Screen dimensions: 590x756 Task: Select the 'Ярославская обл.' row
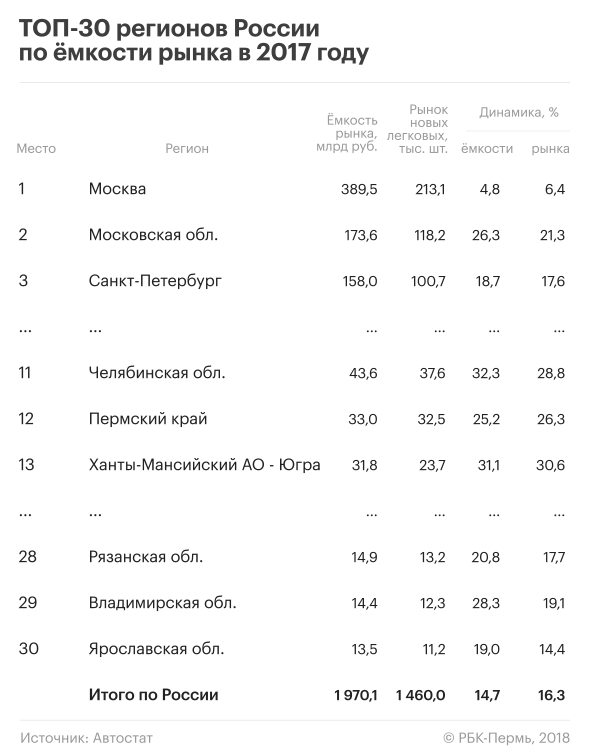coord(295,649)
